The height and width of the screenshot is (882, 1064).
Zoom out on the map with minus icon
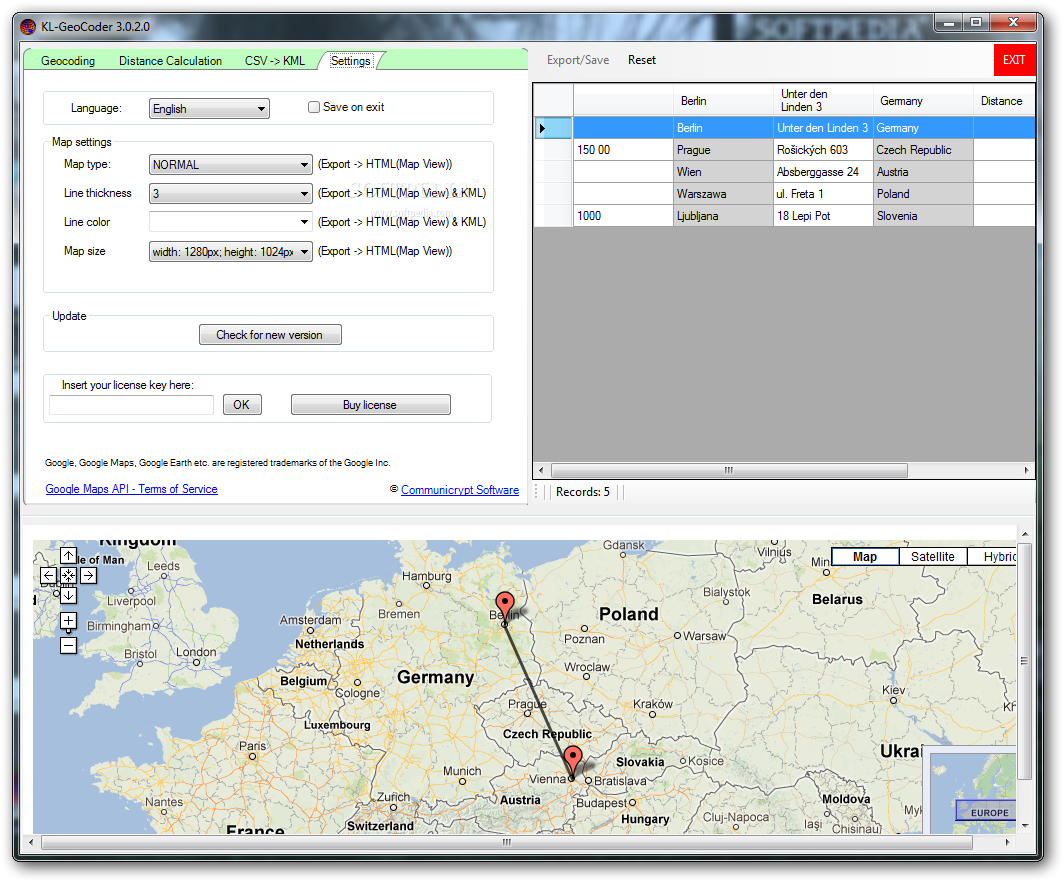click(x=68, y=645)
